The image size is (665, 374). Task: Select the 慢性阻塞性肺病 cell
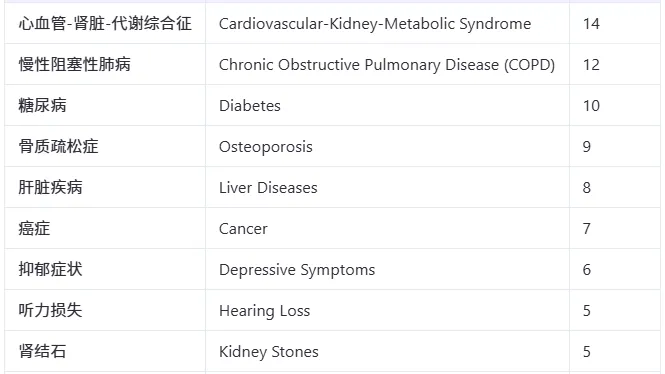(105, 64)
